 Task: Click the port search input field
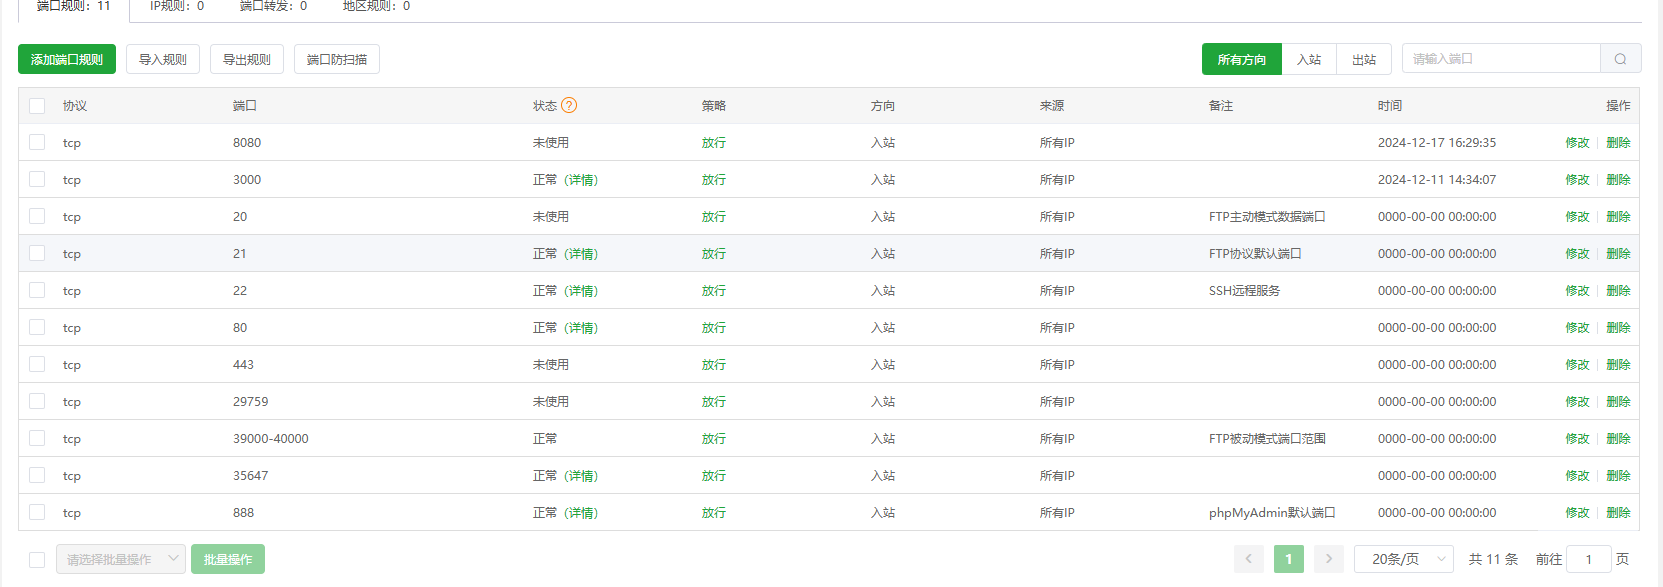pos(1501,59)
